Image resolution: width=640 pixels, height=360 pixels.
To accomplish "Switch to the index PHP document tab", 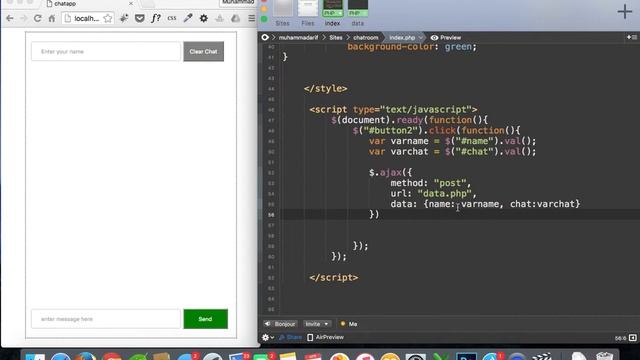I will [x=333, y=12].
